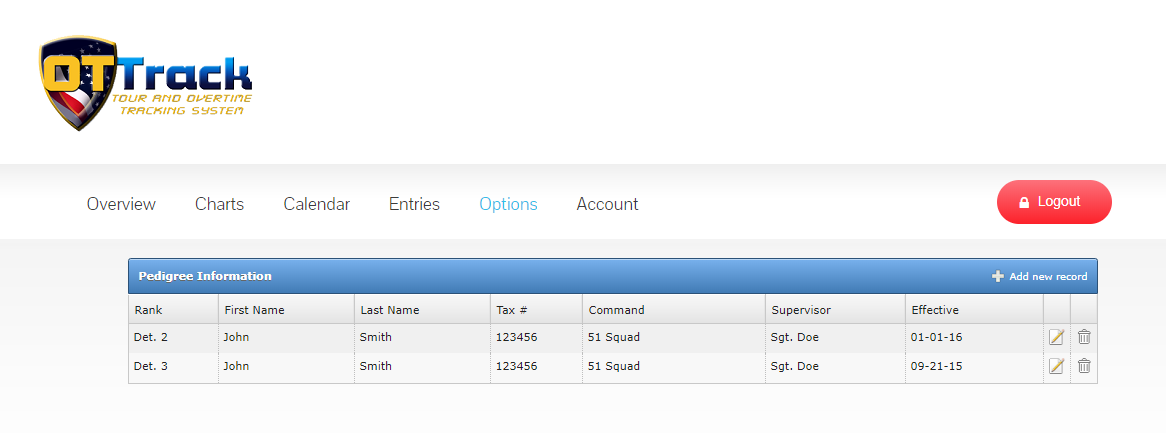Screen dimensions: 1166x438
Task: Select the Options menu item
Action: tap(508, 204)
